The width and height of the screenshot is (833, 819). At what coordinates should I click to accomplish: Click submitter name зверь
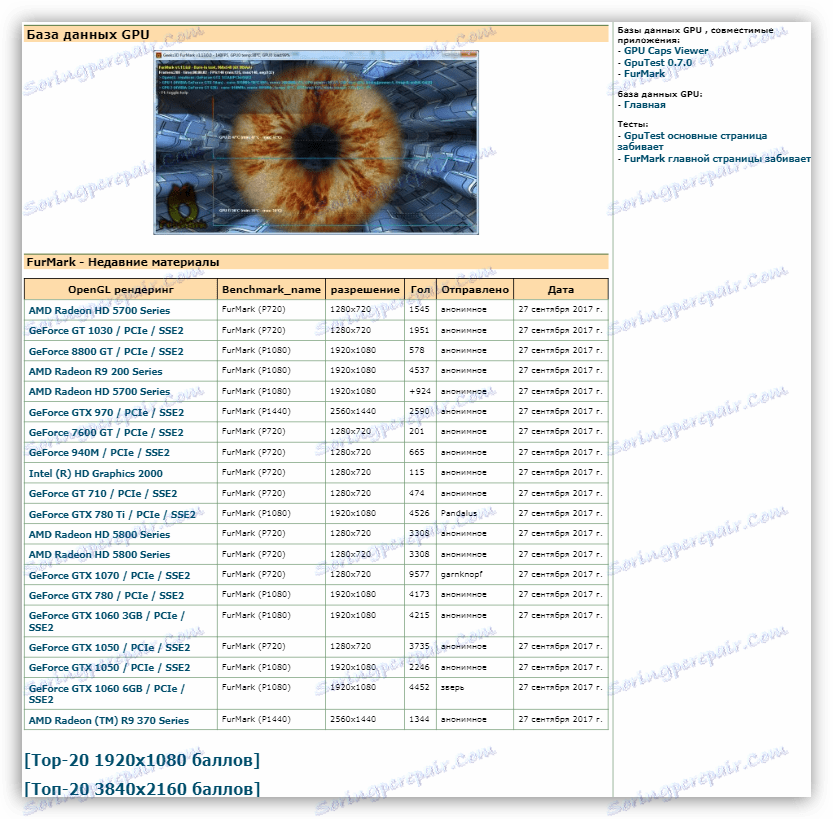point(452,688)
